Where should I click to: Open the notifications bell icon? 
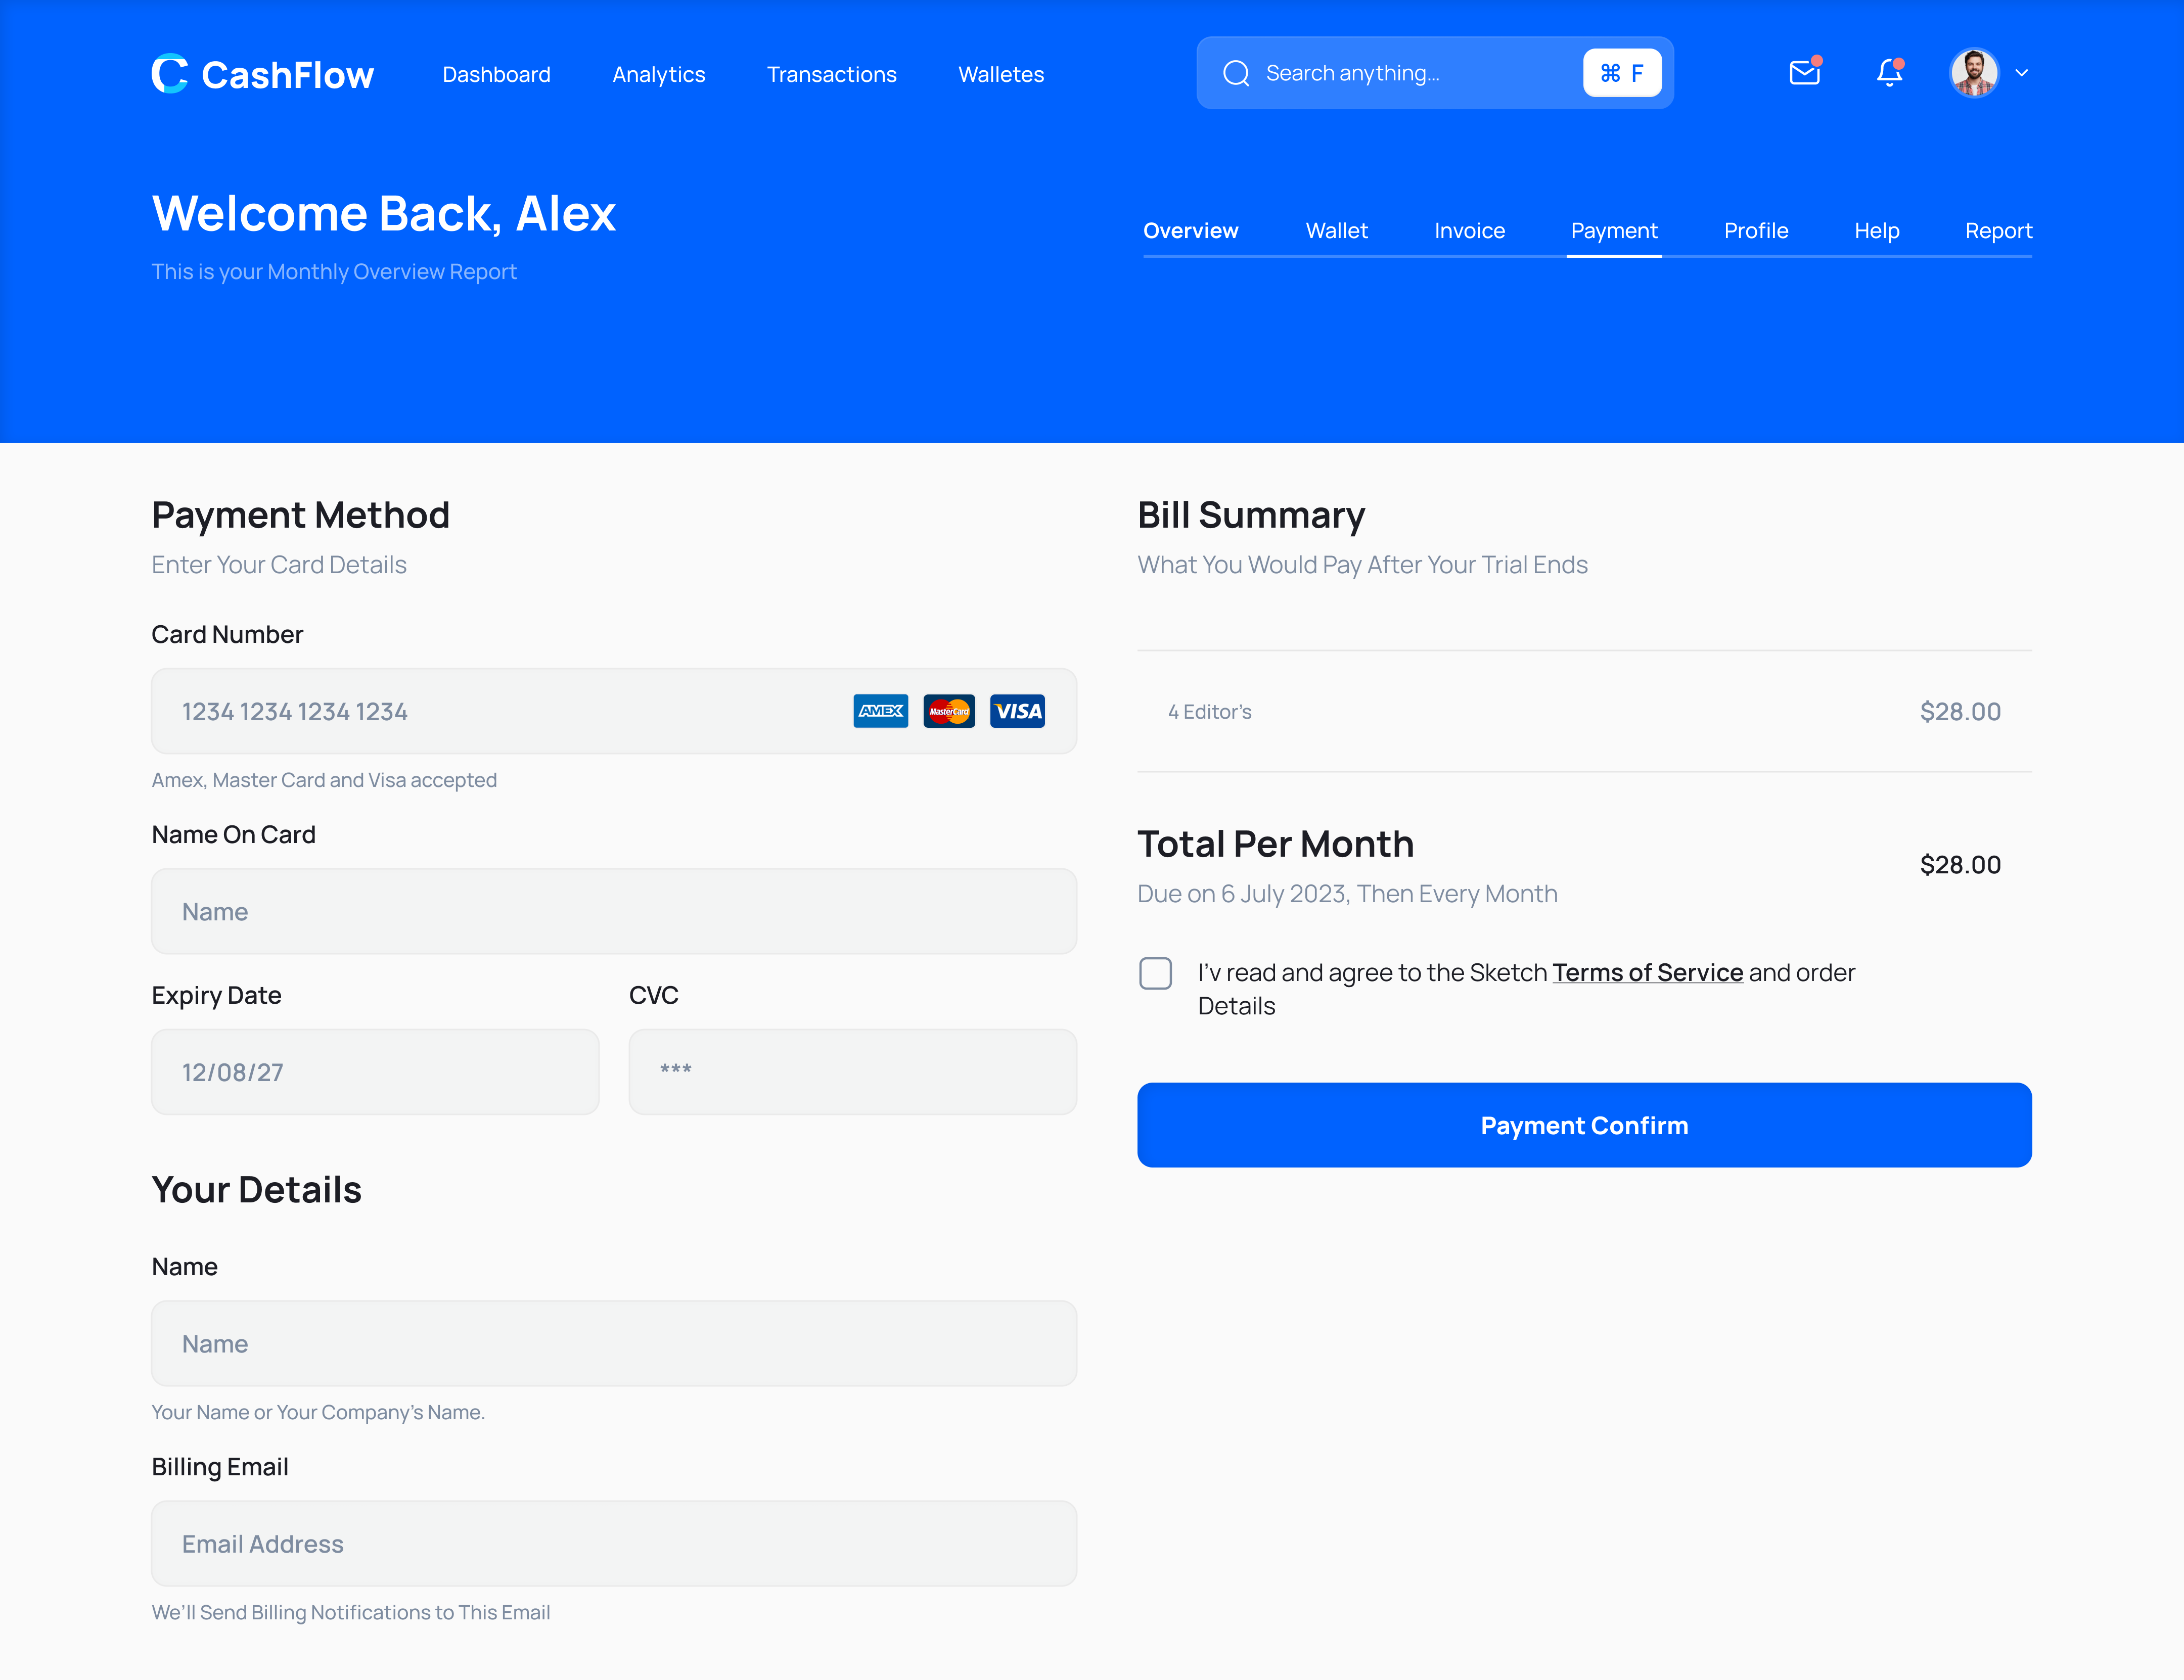[1889, 72]
